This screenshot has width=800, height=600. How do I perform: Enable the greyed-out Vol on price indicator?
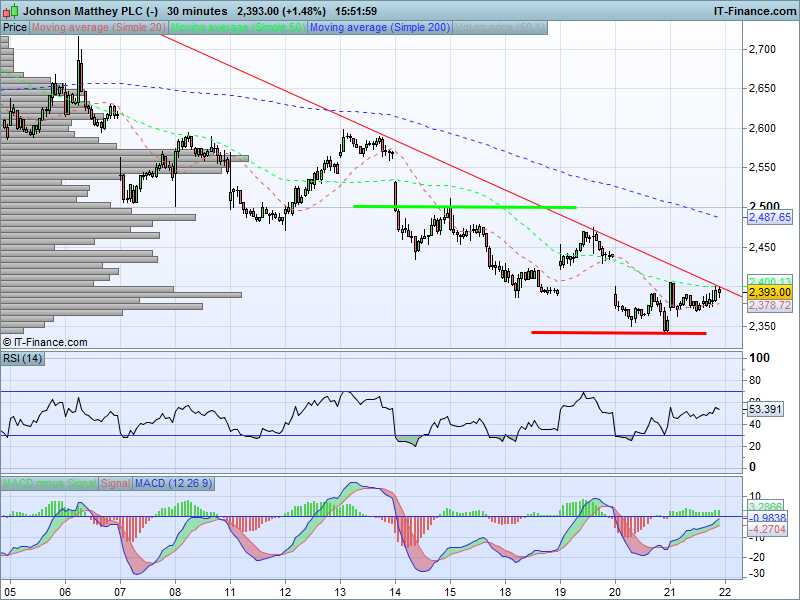coord(499,28)
